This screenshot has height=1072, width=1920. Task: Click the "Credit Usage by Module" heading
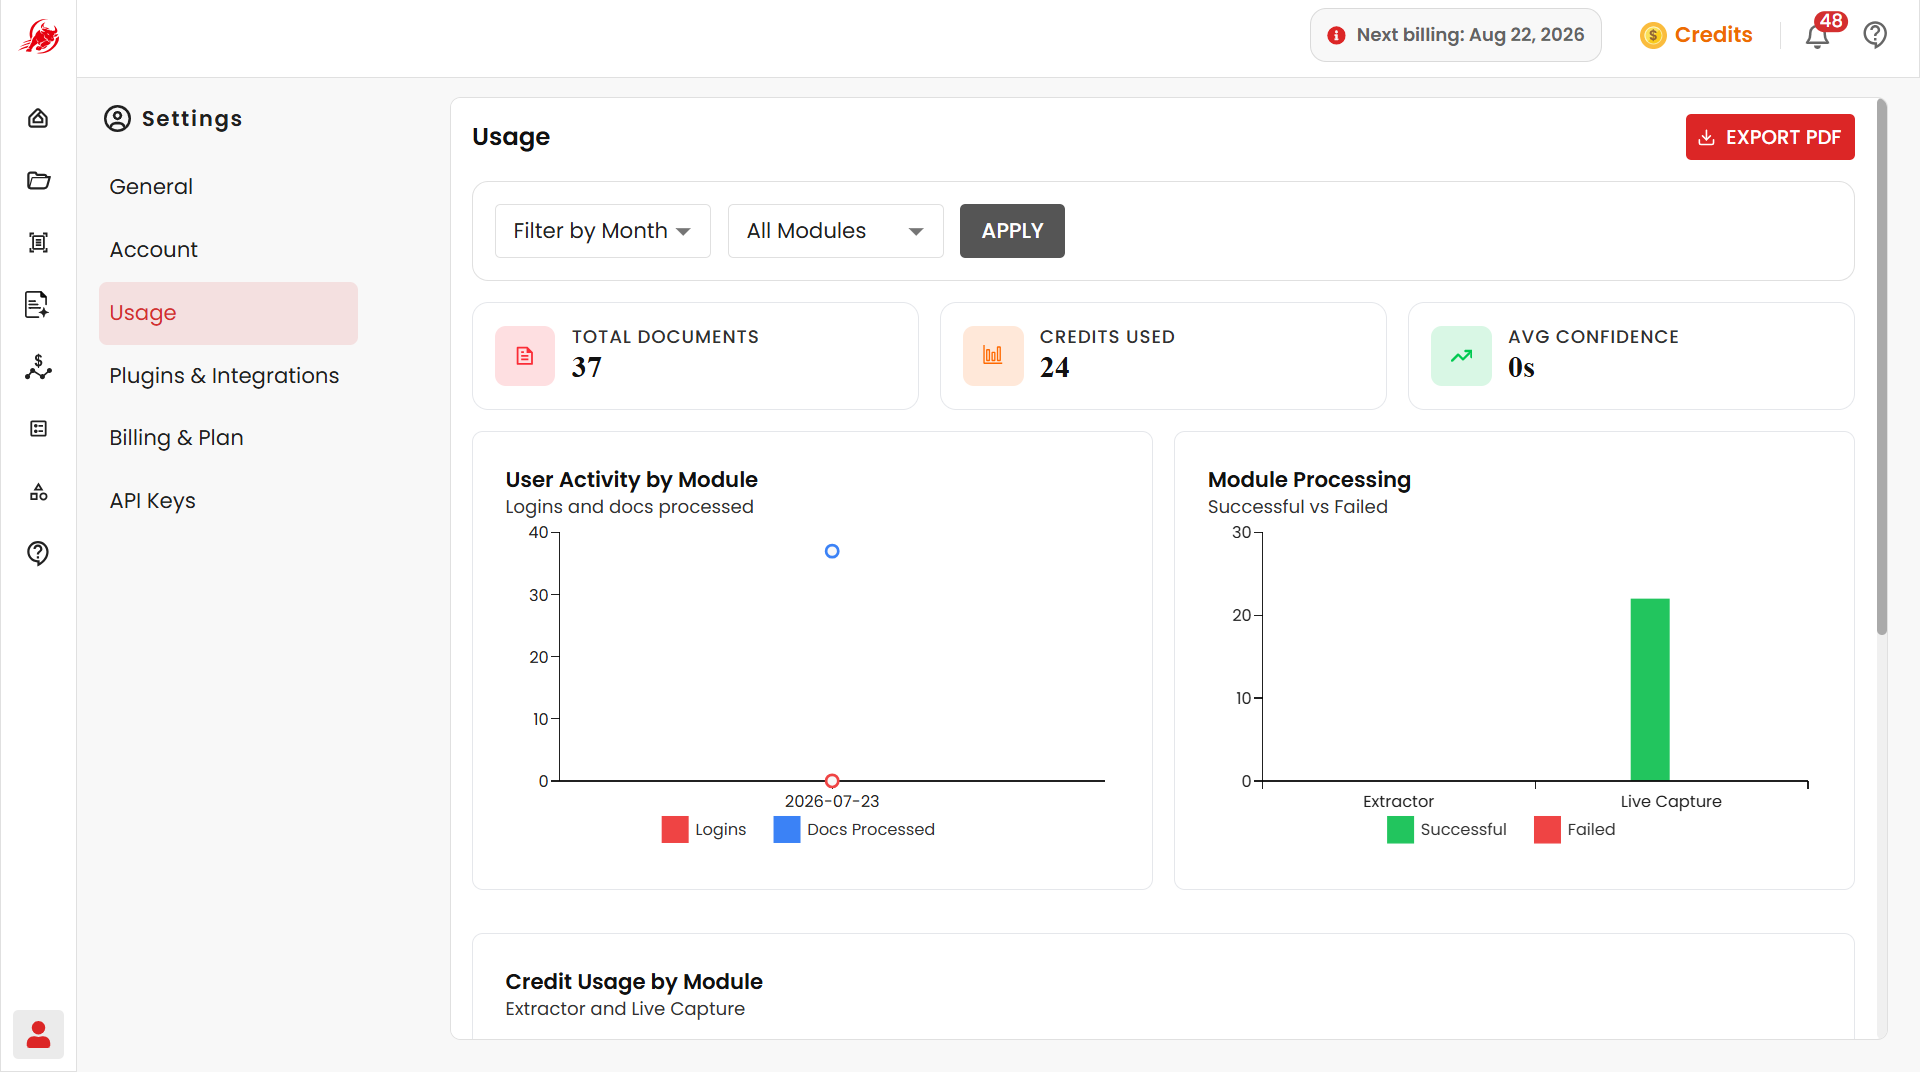click(634, 982)
